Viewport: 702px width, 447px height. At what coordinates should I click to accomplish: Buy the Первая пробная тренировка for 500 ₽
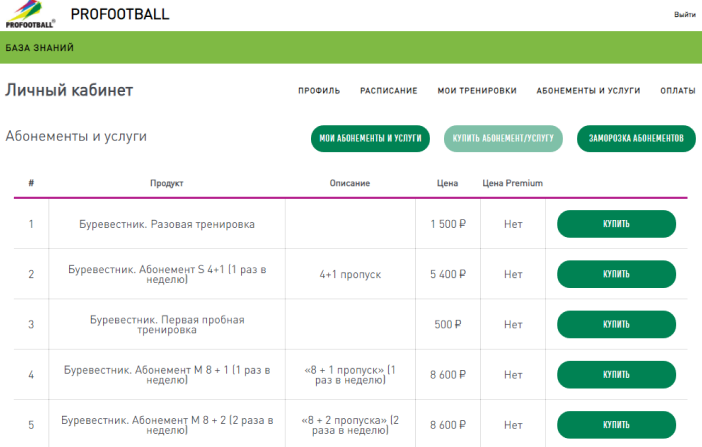coord(616,324)
